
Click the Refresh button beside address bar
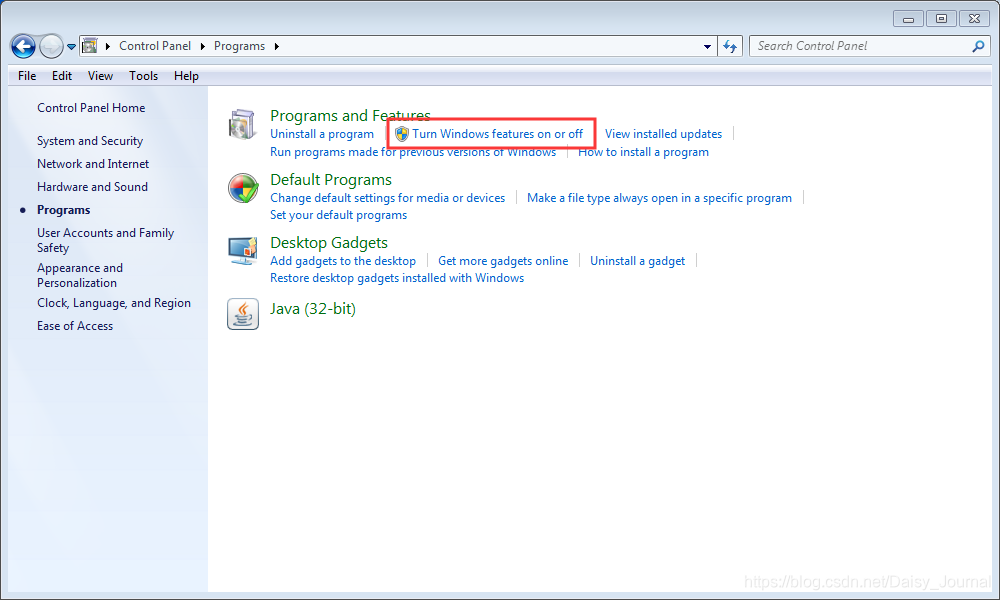click(730, 47)
